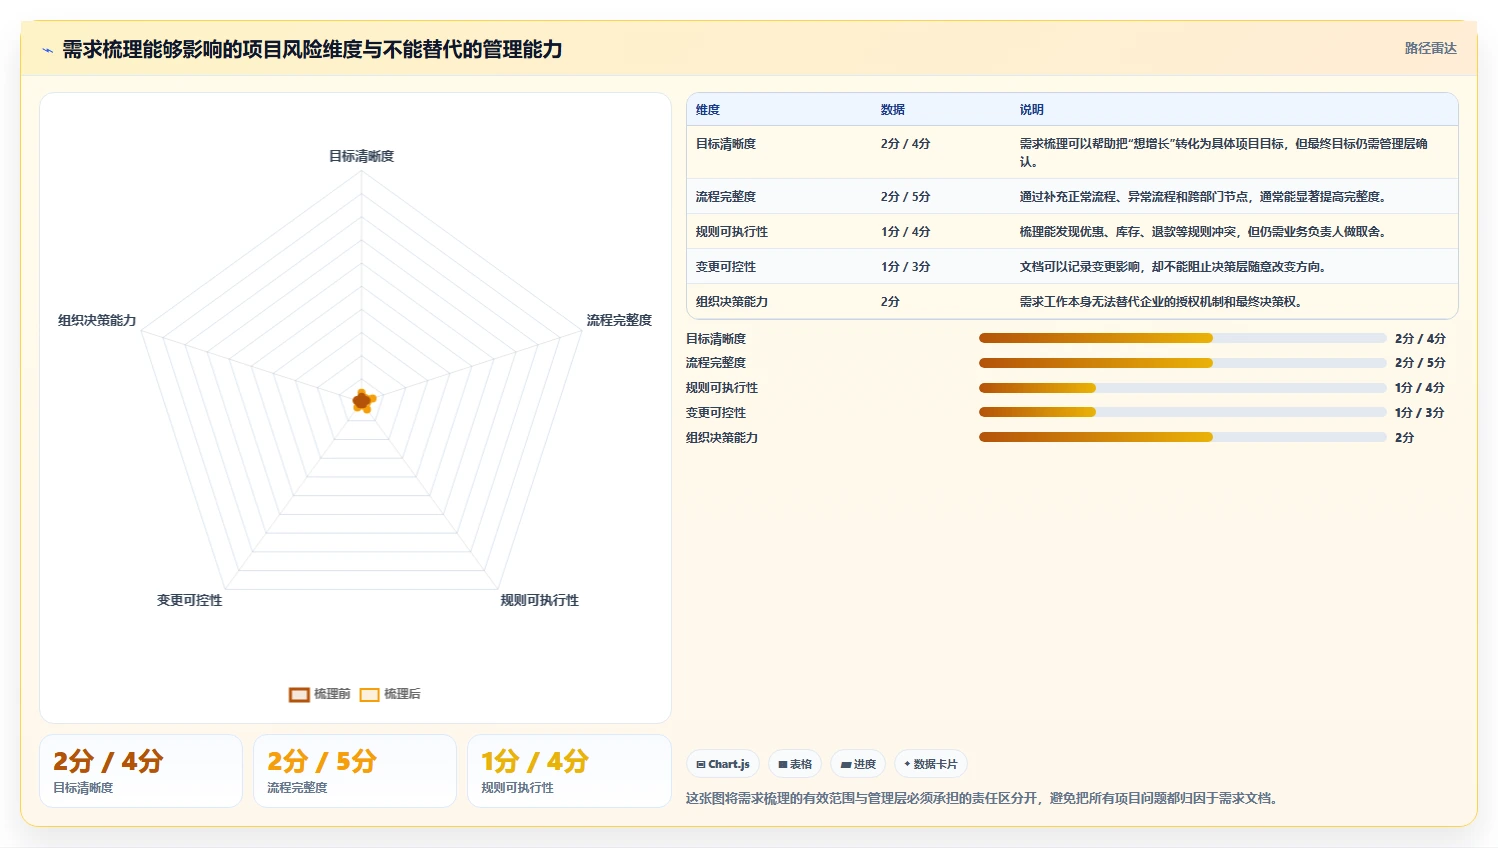
Task: Click the radar data points at chart center
Action: pos(362,401)
